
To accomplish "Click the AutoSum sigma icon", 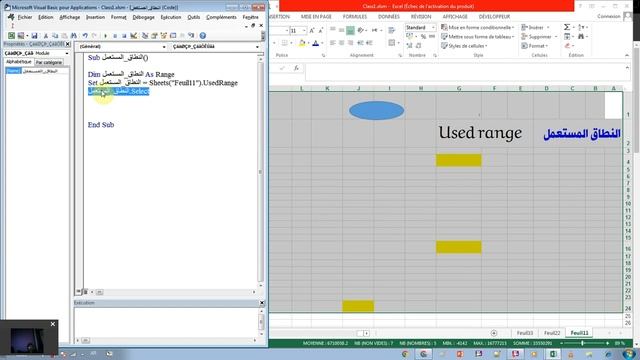I will (567, 27).
